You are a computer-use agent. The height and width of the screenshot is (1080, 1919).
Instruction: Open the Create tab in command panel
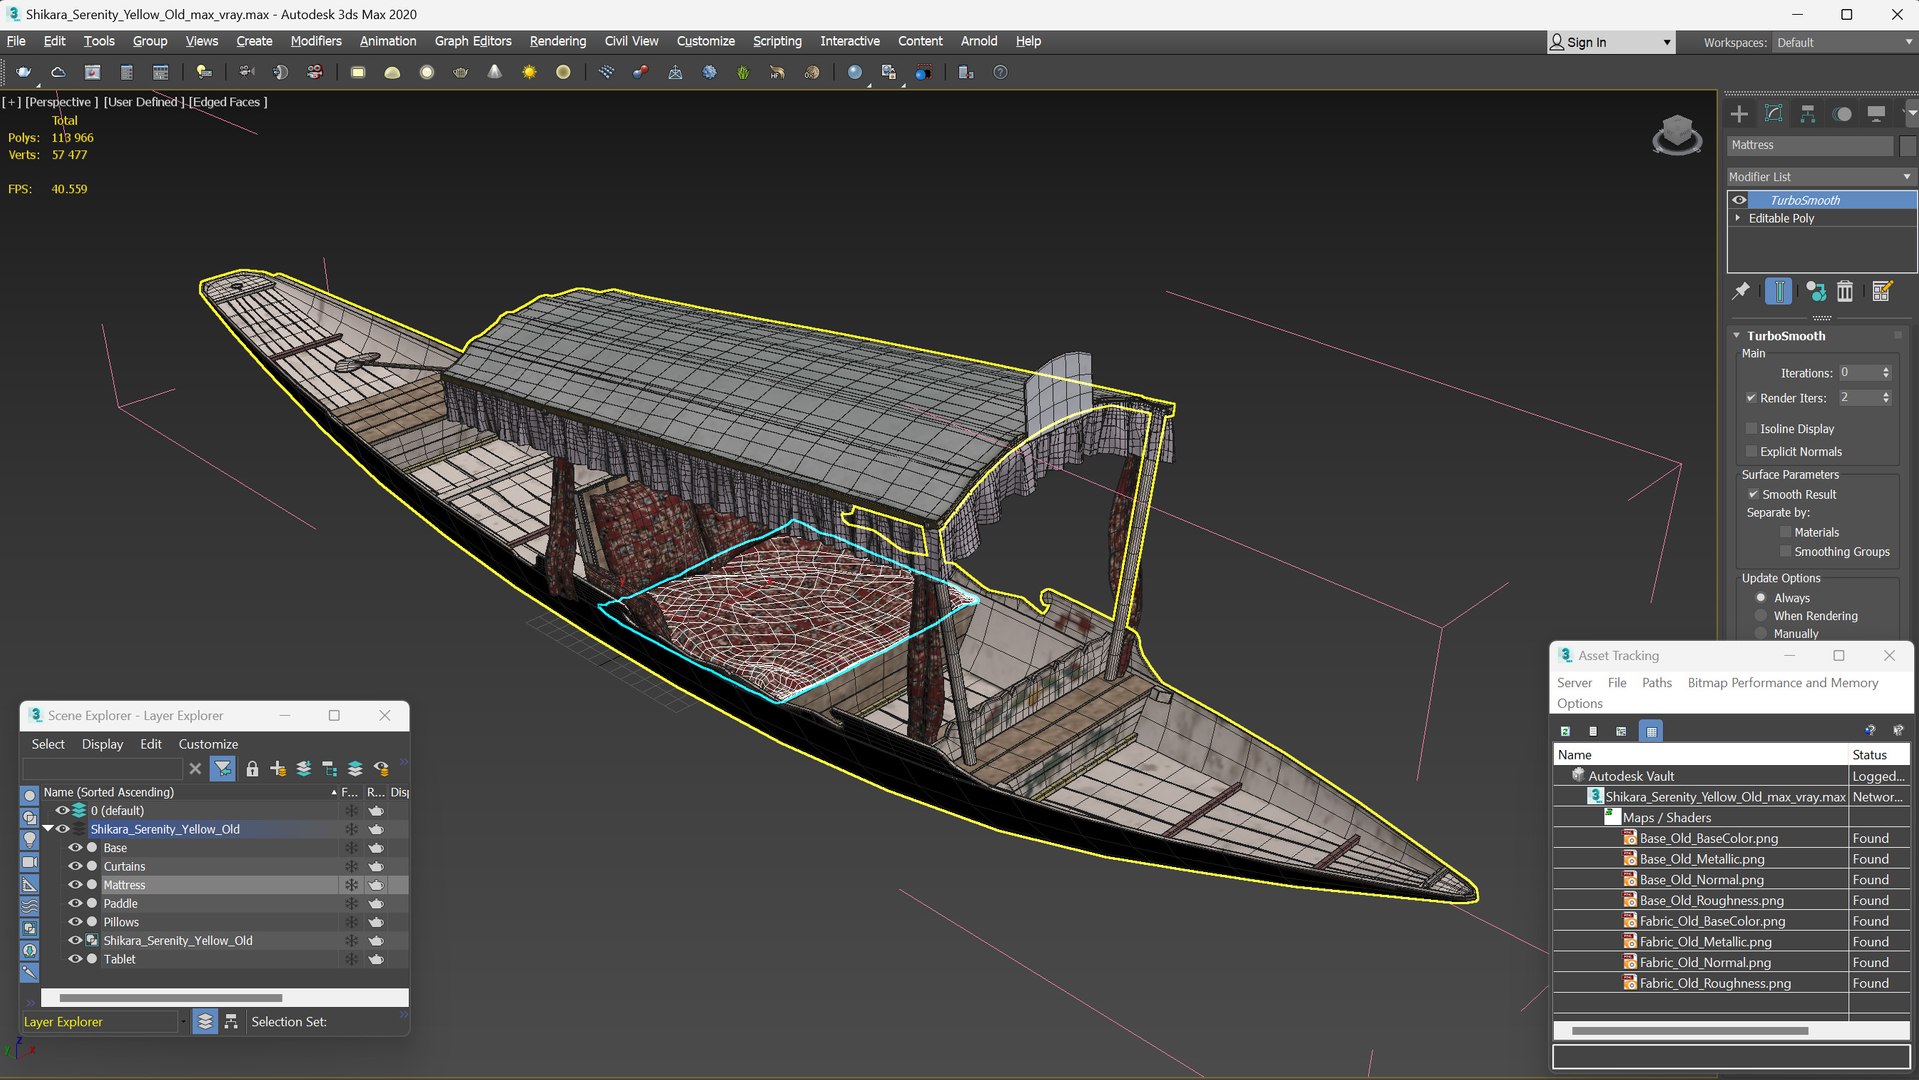pos(1739,114)
